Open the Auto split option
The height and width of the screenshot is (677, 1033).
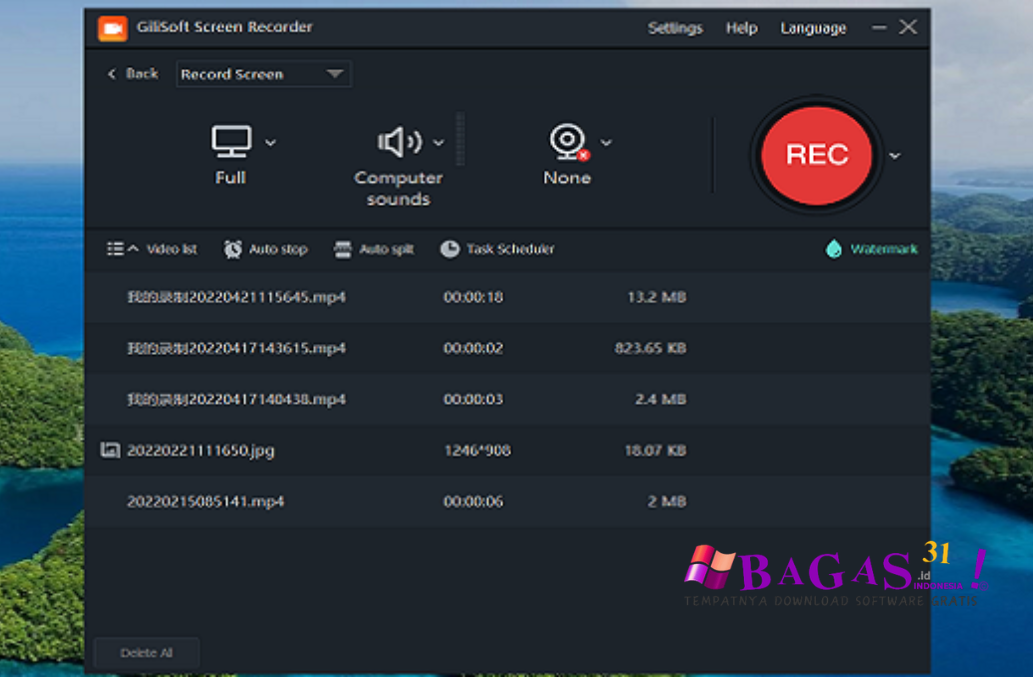(374, 249)
